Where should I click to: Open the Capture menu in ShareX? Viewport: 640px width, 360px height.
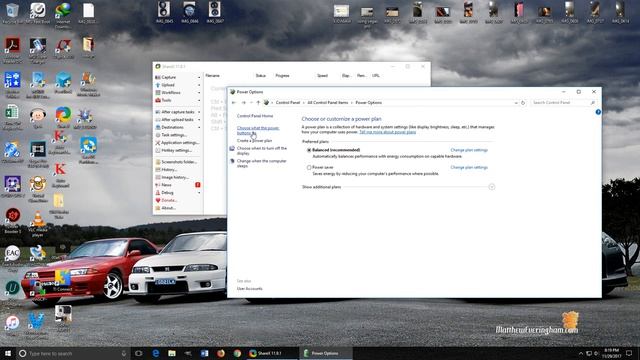click(178, 77)
